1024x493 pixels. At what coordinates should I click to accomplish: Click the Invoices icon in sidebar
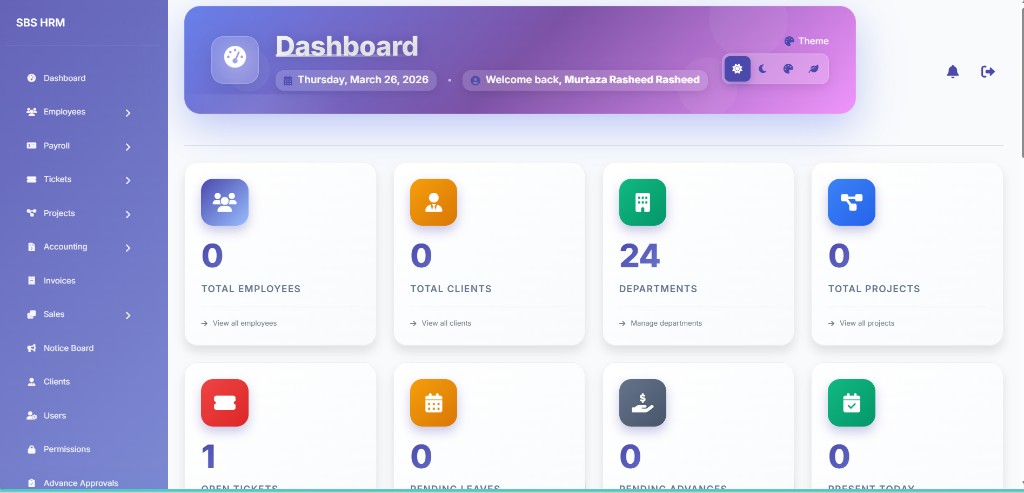(x=31, y=281)
